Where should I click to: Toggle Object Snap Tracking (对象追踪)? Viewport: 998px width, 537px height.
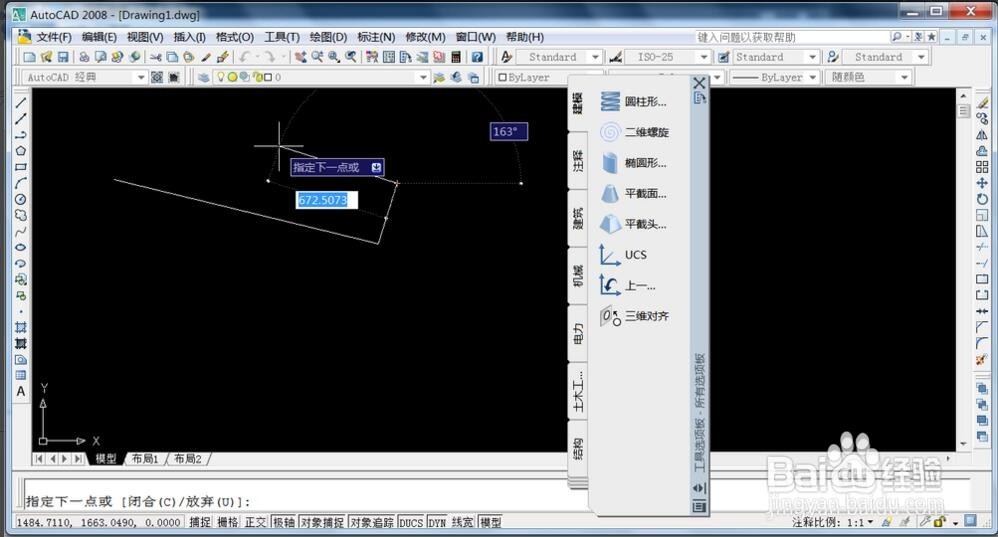pos(372,522)
